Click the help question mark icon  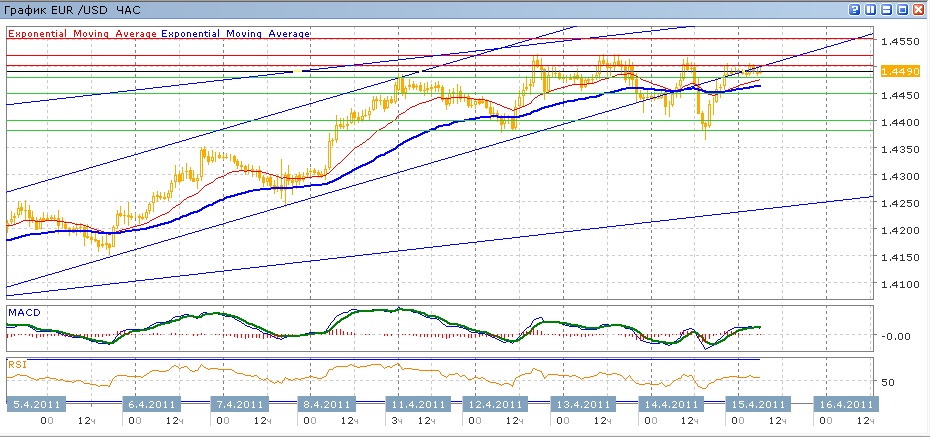pyautogui.click(x=853, y=9)
